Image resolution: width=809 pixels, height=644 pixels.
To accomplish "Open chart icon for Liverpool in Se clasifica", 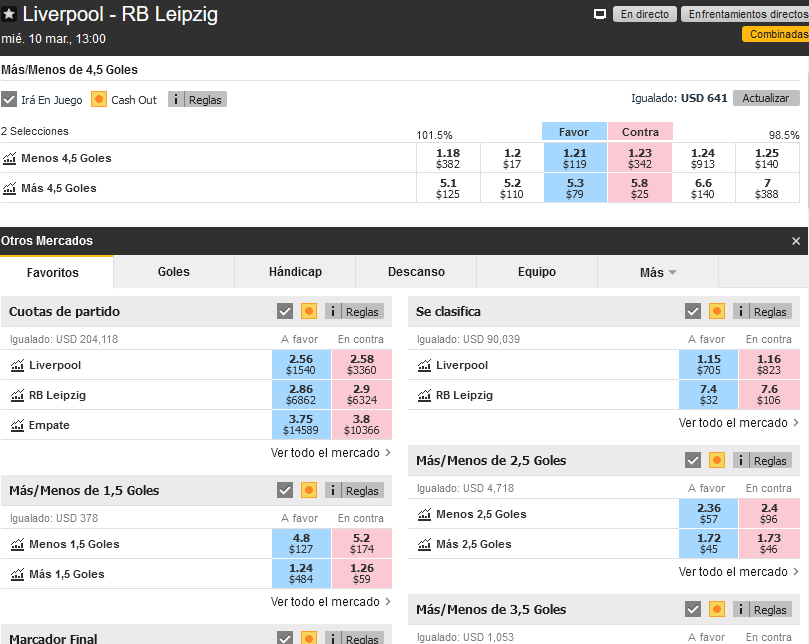I will click(x=425, y=365).
